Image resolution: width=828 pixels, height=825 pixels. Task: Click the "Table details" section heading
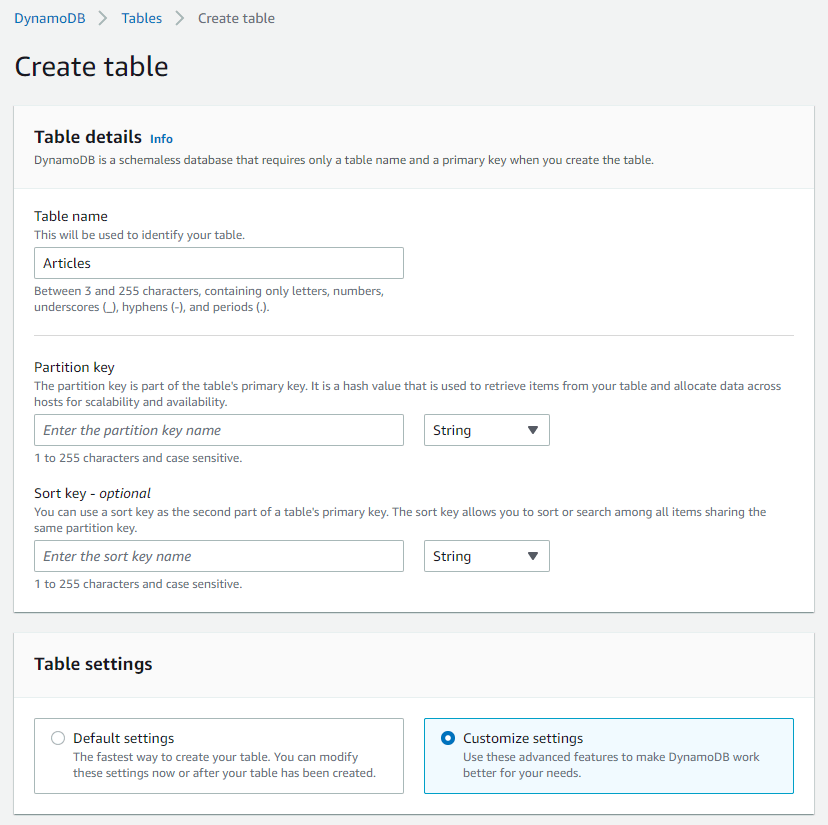[88, 138]
